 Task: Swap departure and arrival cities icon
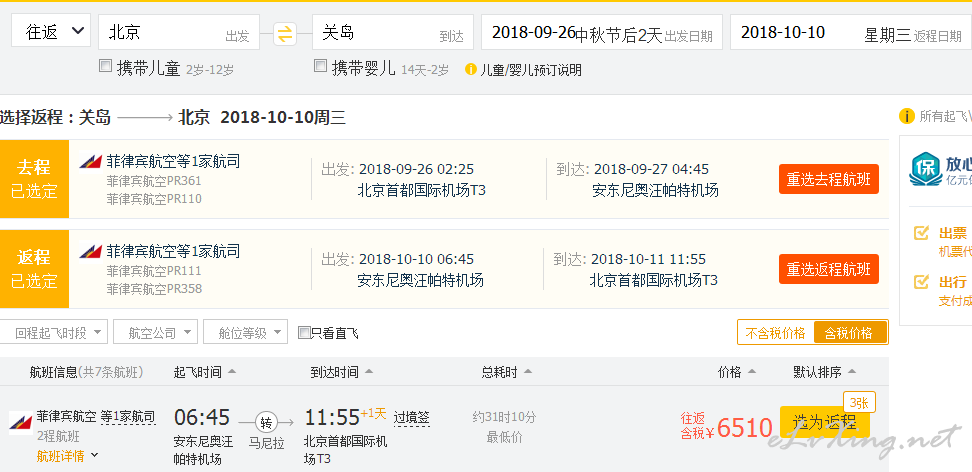(285, 33)
